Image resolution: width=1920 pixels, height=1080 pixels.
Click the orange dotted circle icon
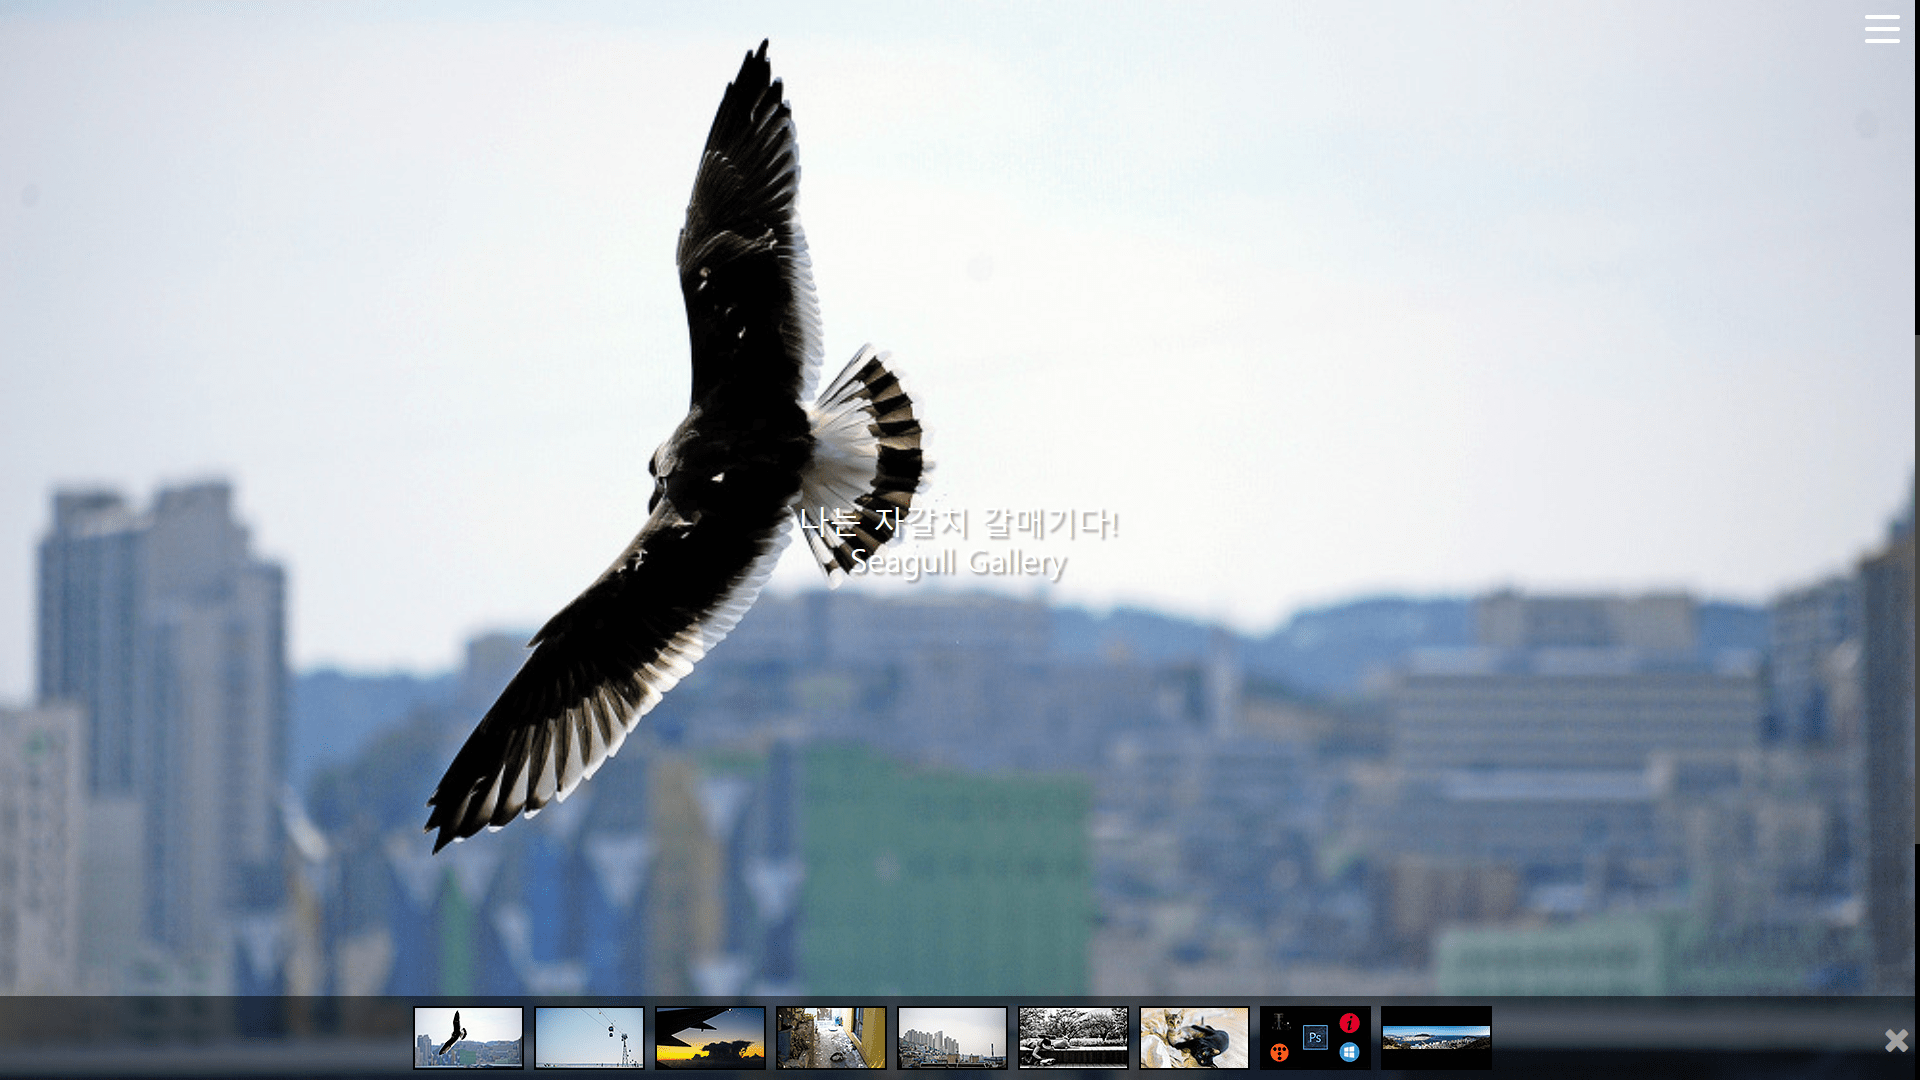1279,1052
